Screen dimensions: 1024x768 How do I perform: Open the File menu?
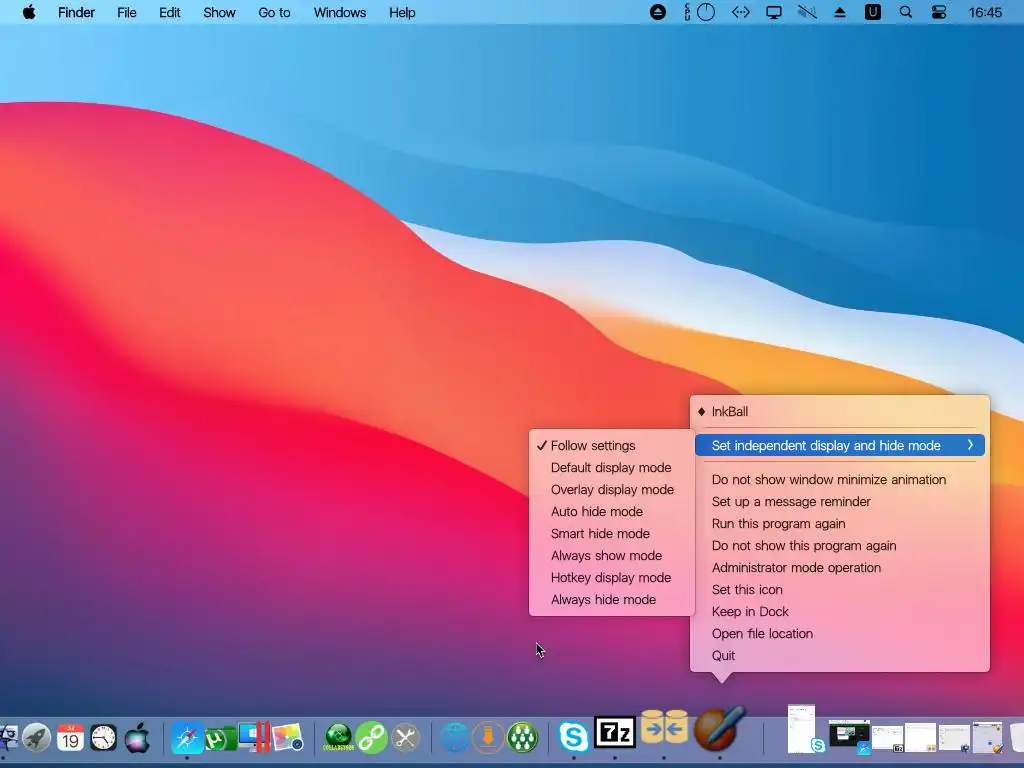click(x=127, y=12)
